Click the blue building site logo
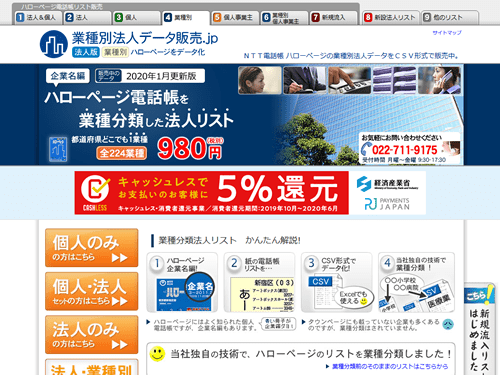 54,44
